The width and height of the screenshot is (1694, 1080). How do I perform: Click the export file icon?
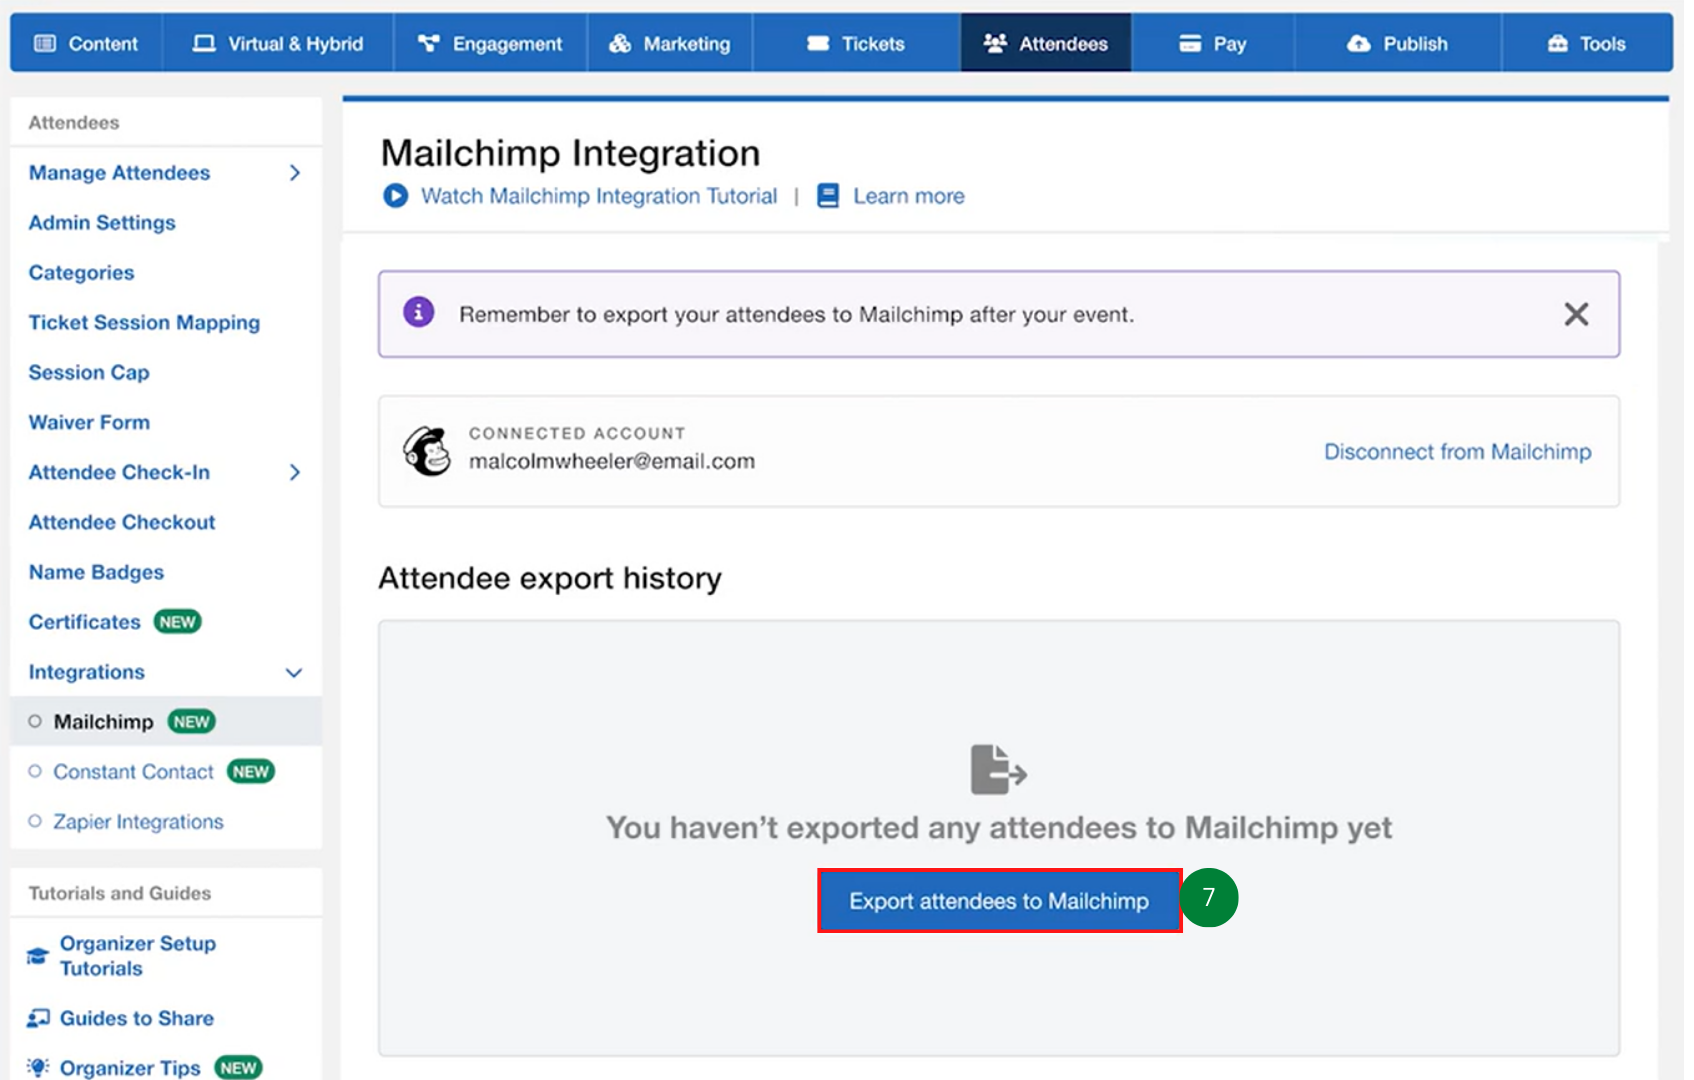click(x=998, y=769)
